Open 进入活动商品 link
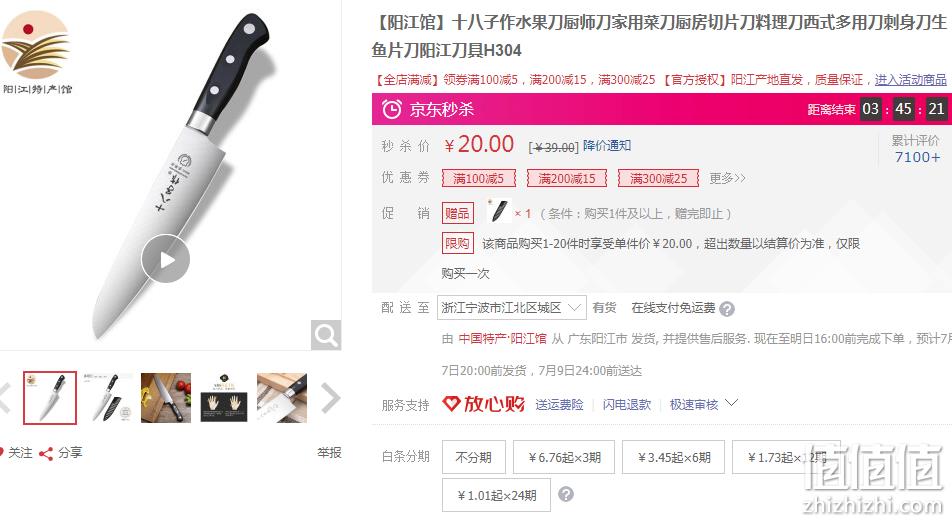This screenshot has width=952, height=523. (910, 80)
